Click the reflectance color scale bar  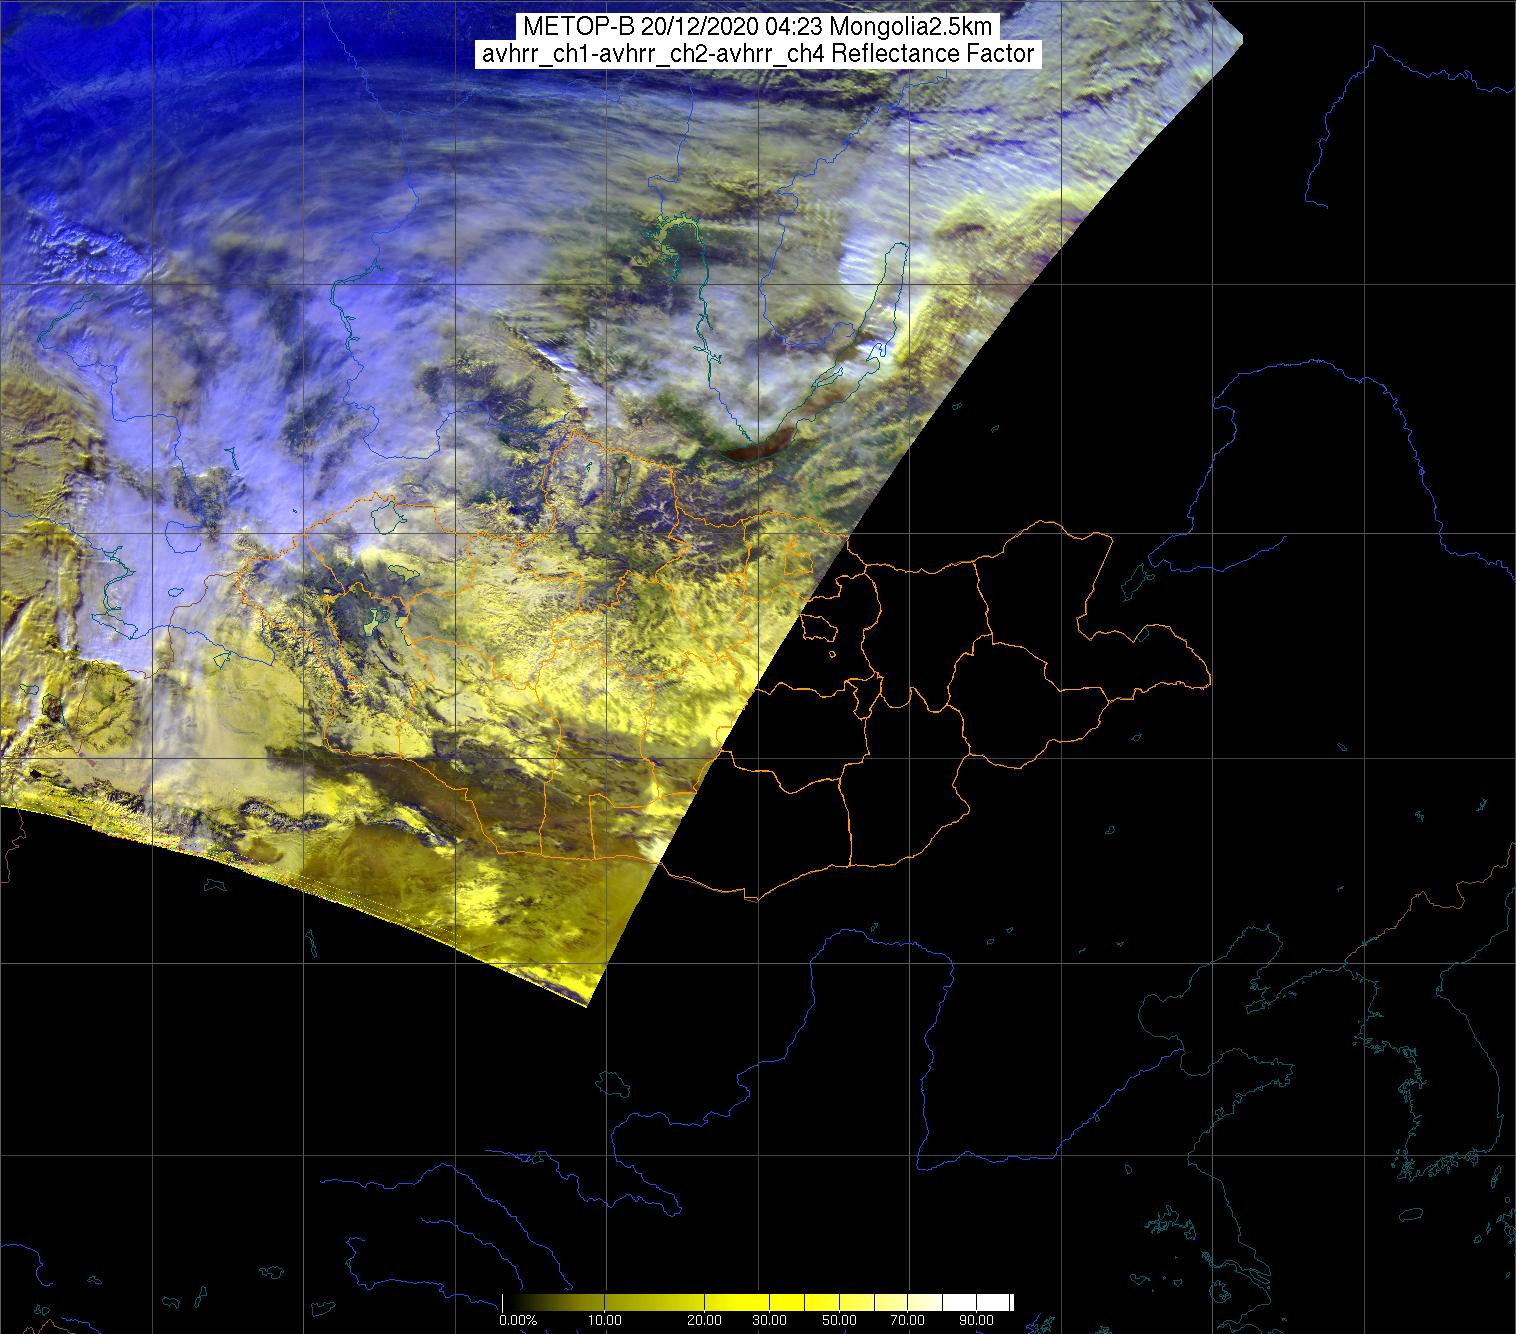tap(757, 1302)
